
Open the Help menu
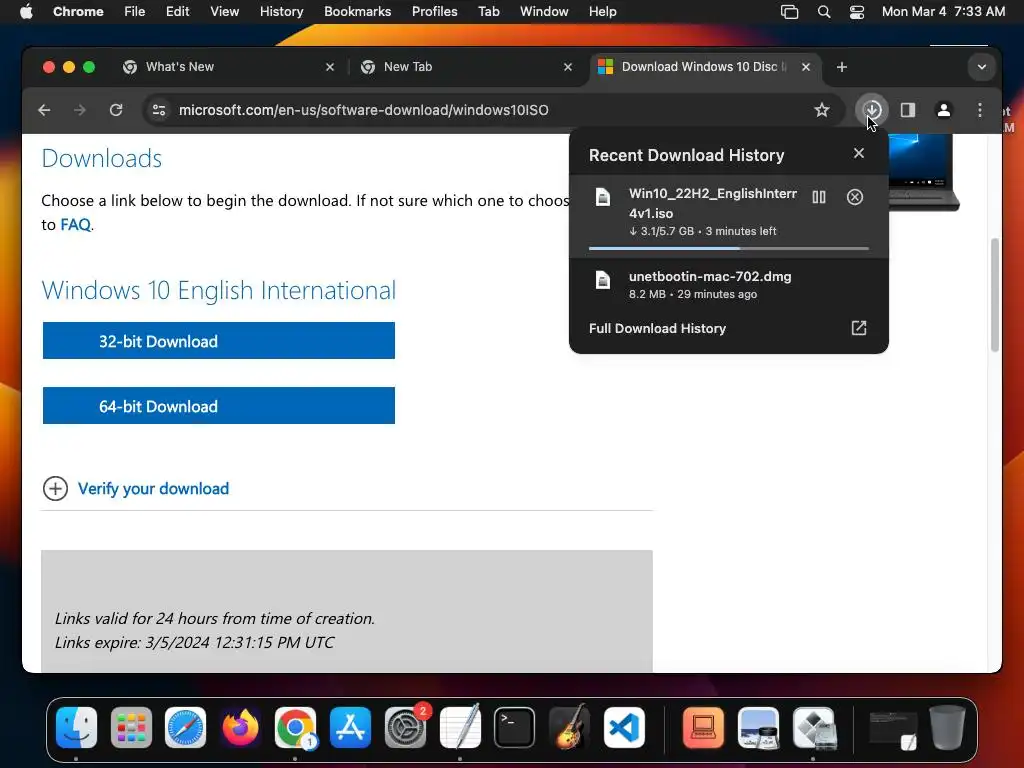(x=602, y=12)
